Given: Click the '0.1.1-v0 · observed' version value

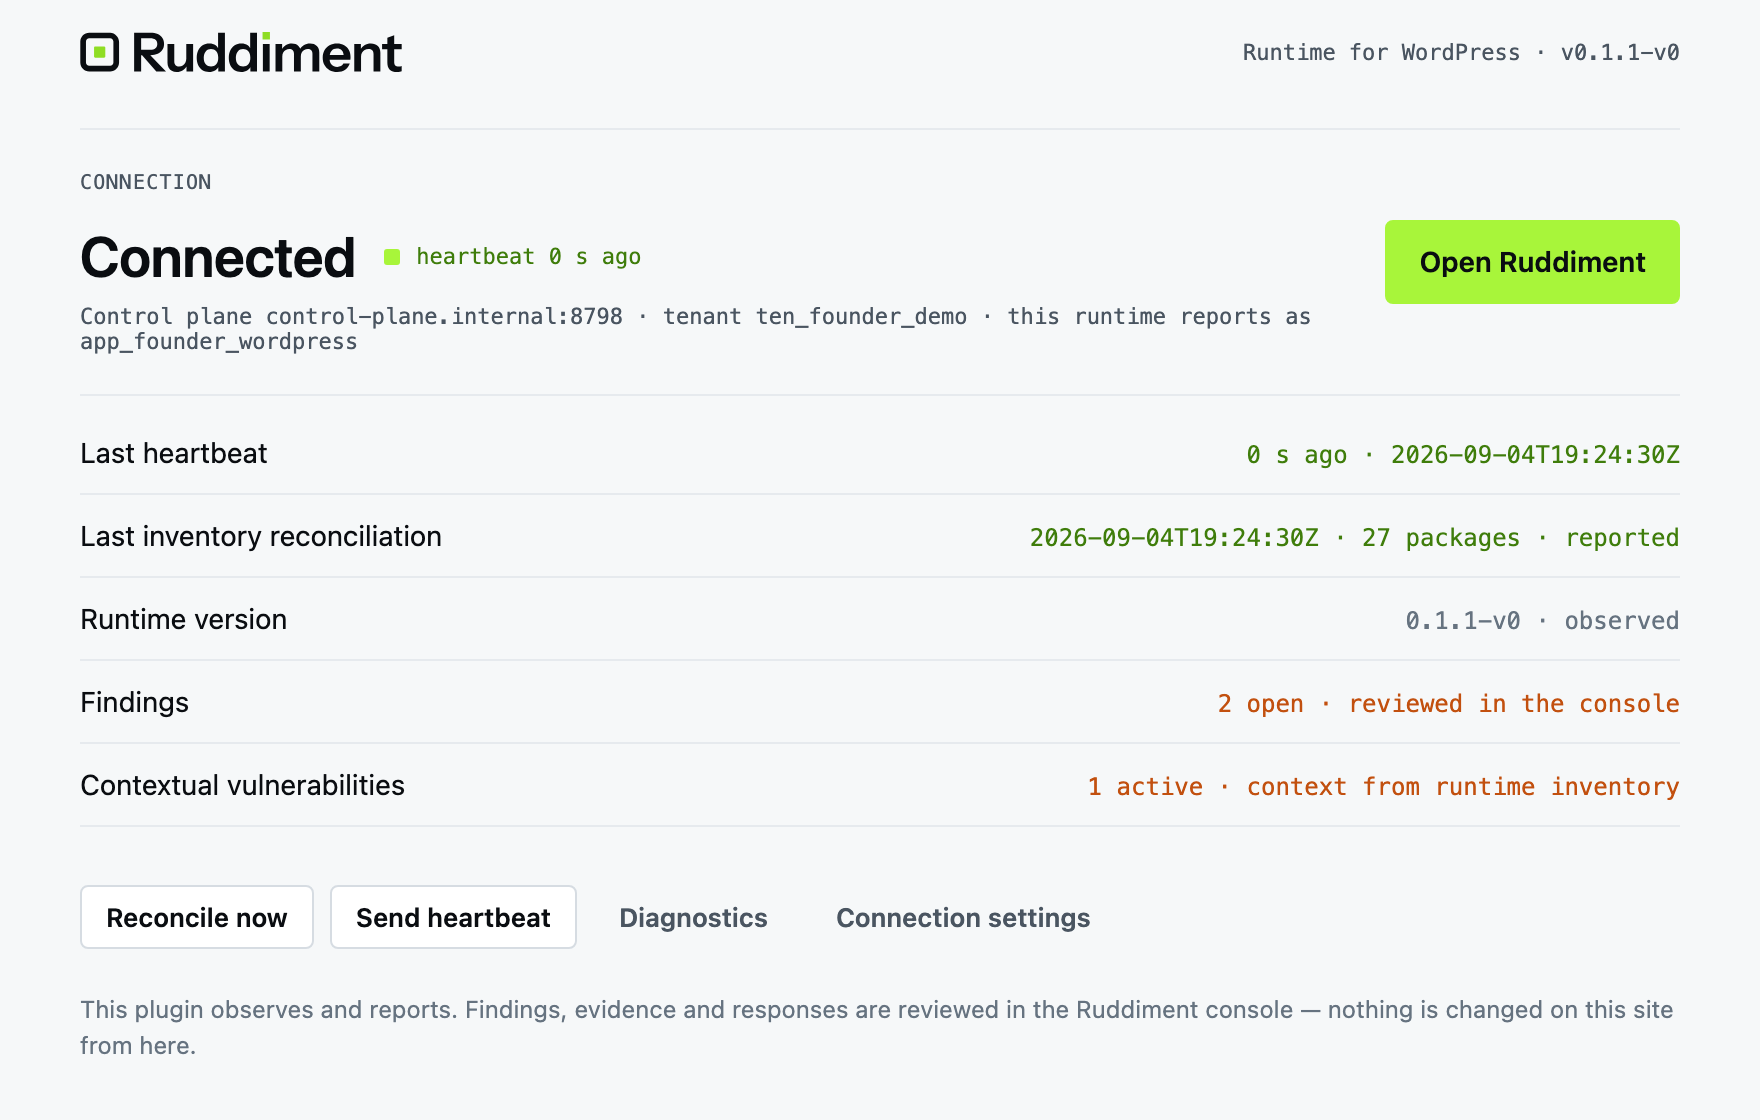Looking at the screenshot, I should coord(1542,621).
